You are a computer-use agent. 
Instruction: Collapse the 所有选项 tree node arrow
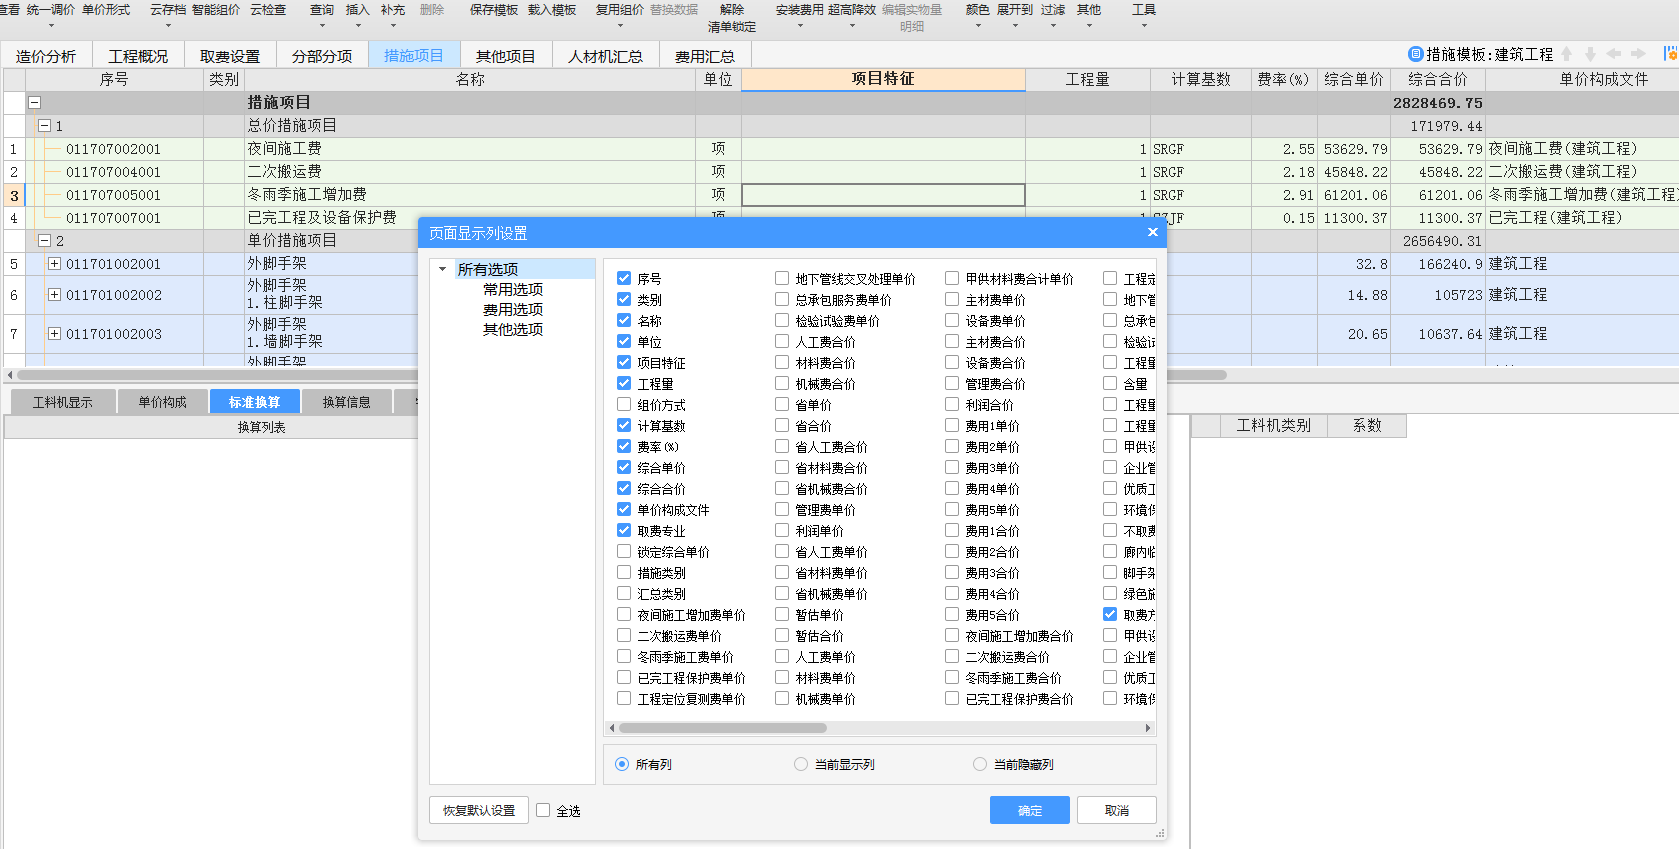(x=443, y=269)
